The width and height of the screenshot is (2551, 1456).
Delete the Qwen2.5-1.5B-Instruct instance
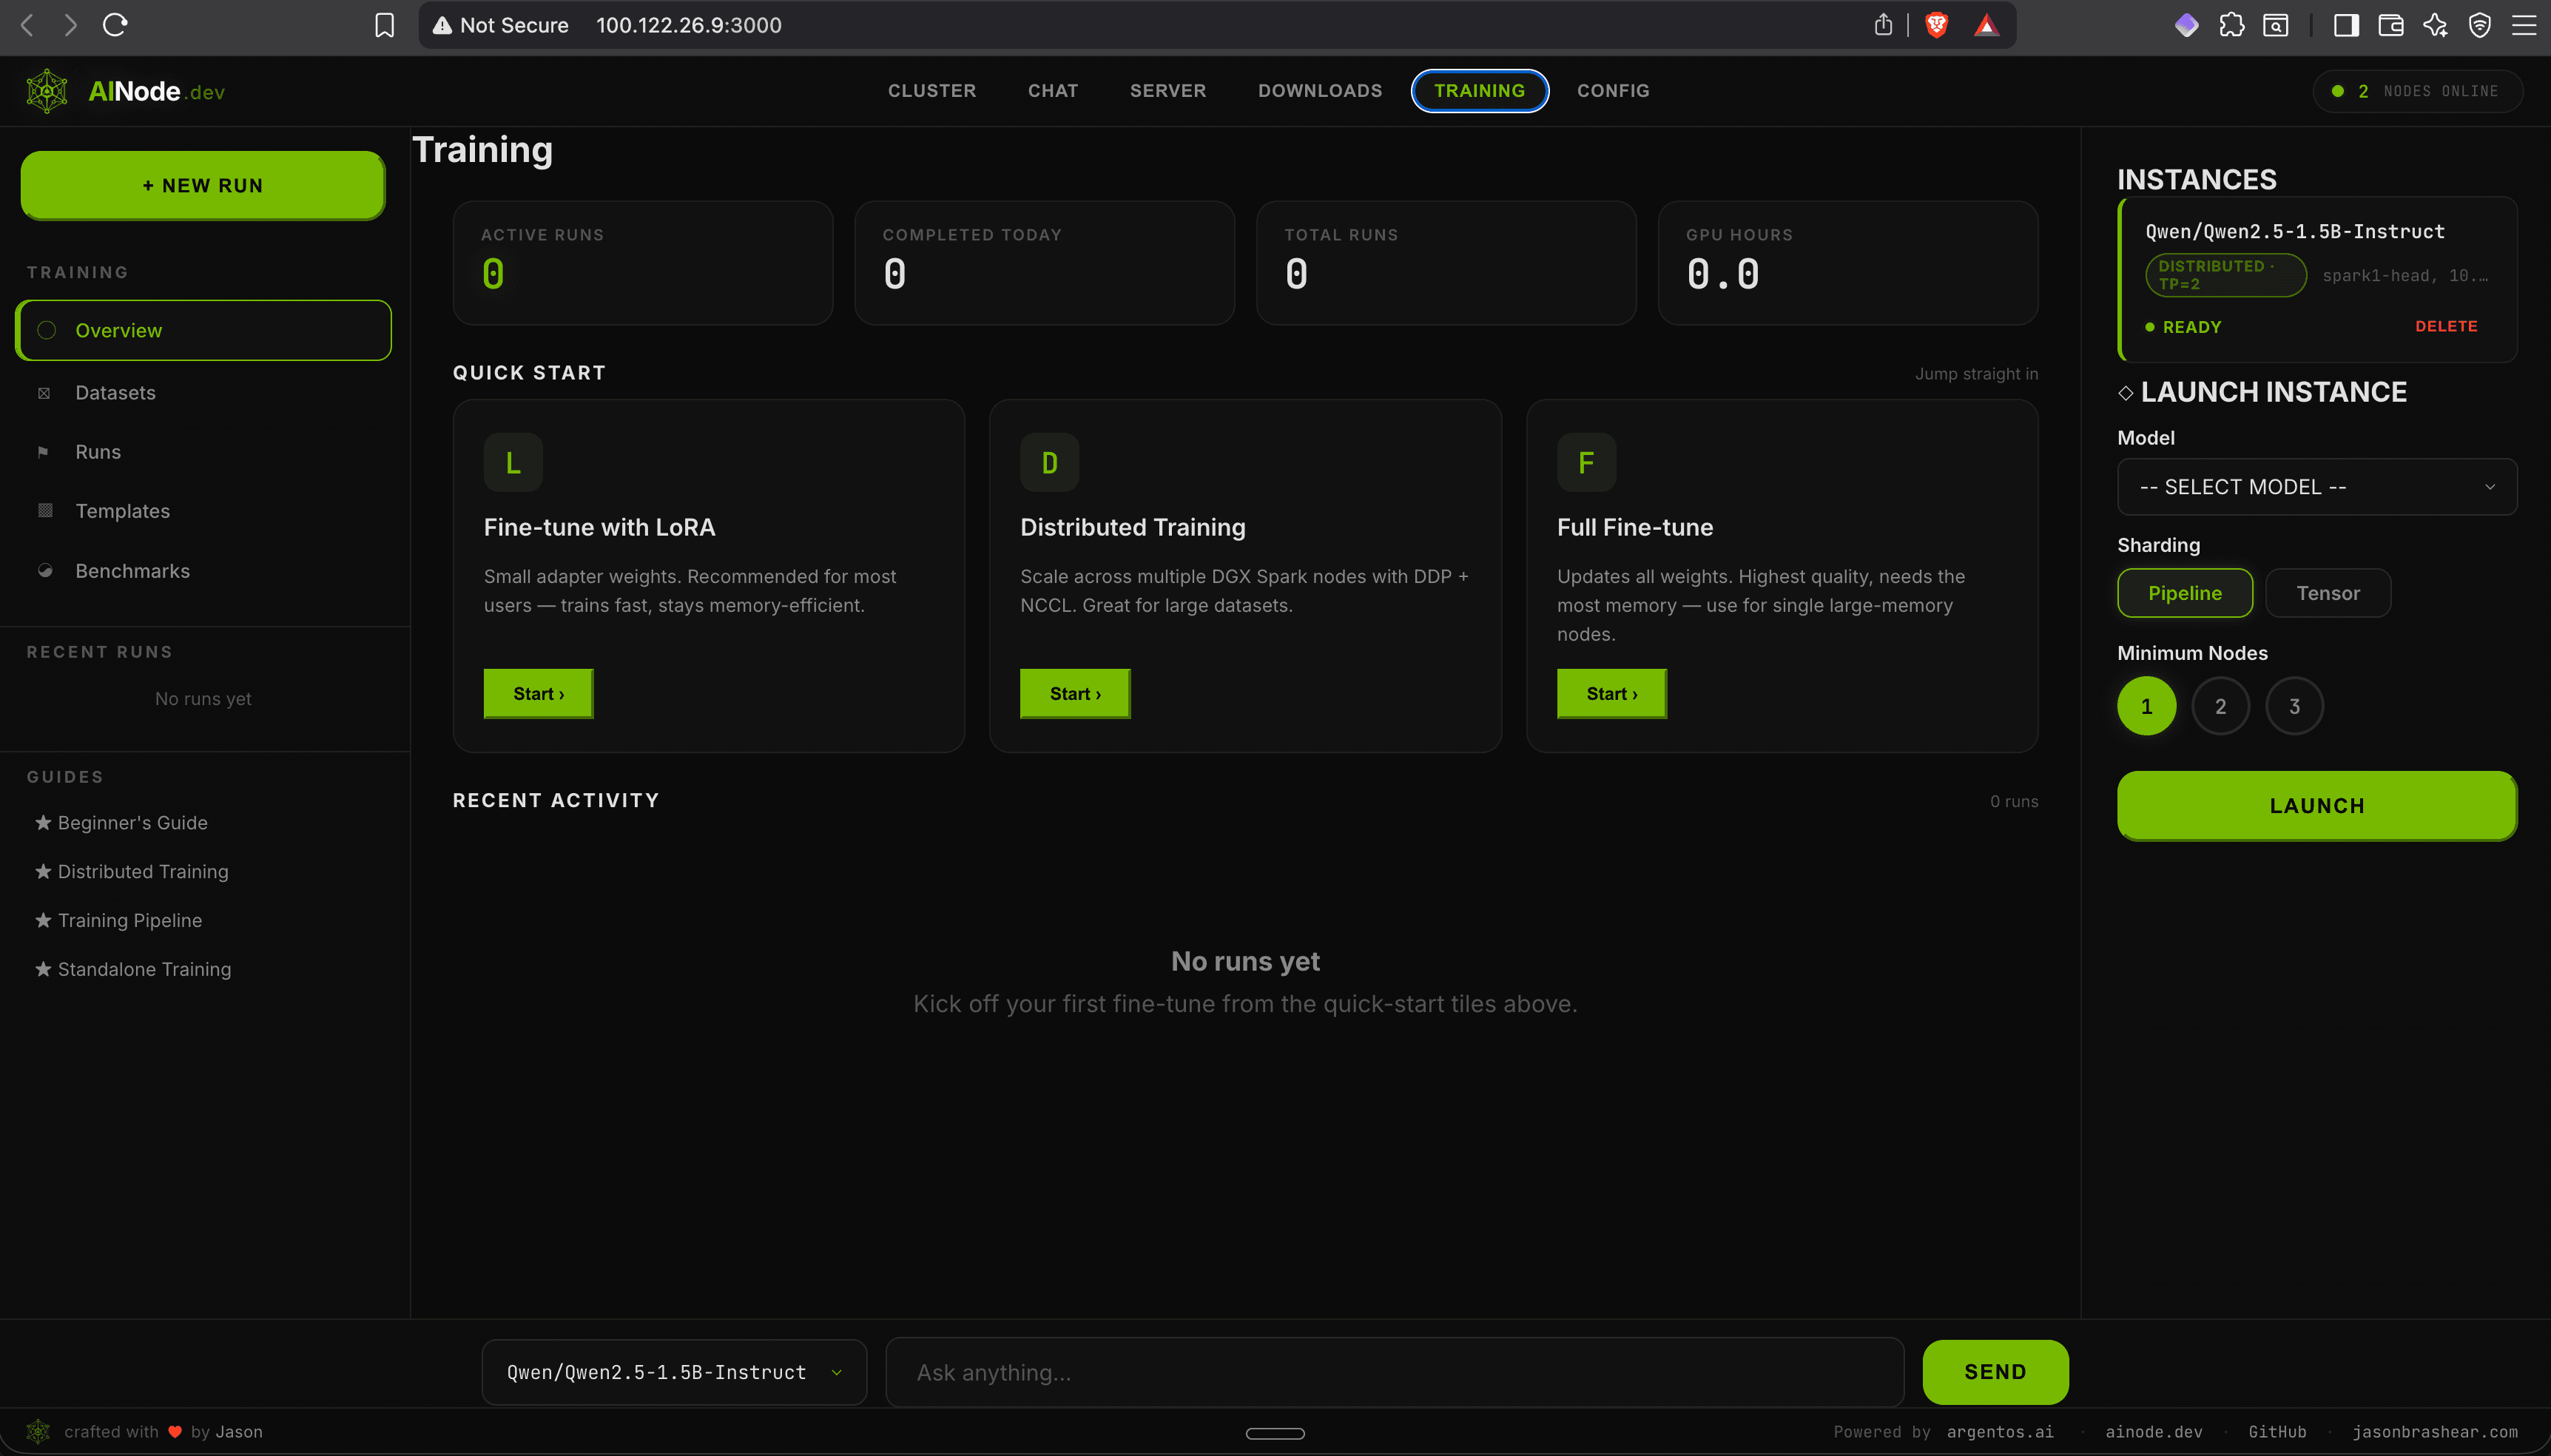[x=2446, y=326]
